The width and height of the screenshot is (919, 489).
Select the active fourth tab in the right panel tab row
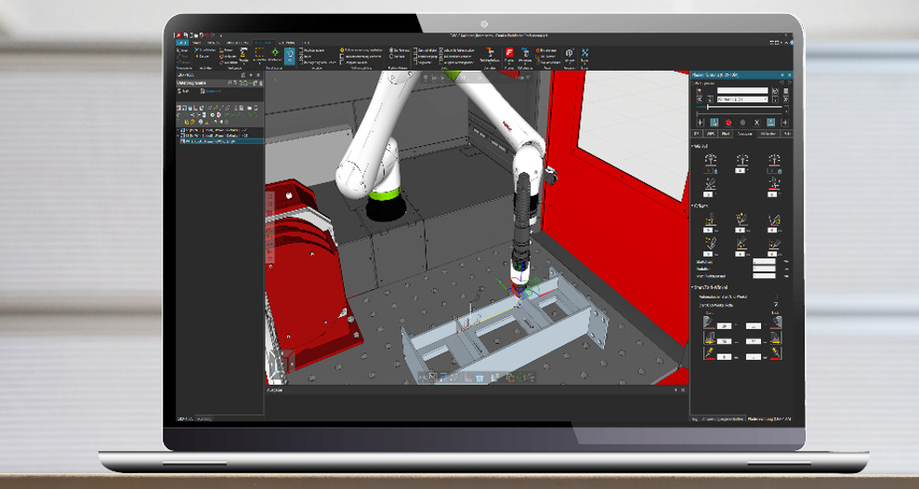[x=744, y=134]
